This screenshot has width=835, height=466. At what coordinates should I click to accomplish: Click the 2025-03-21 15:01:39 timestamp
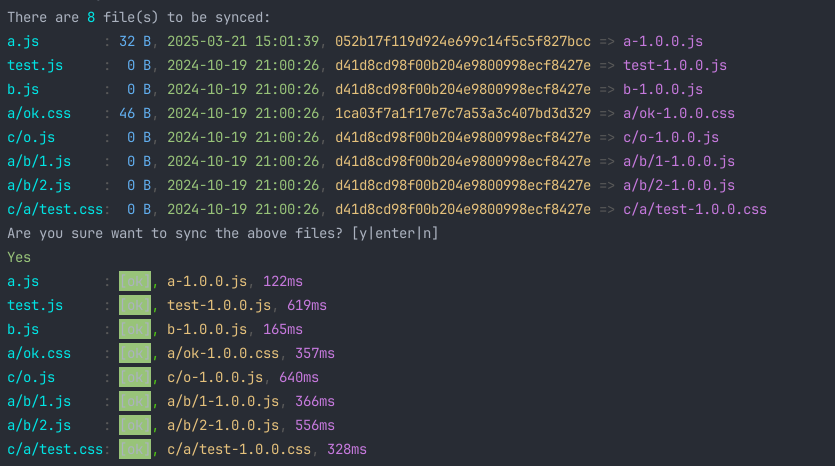click(243, 41)
